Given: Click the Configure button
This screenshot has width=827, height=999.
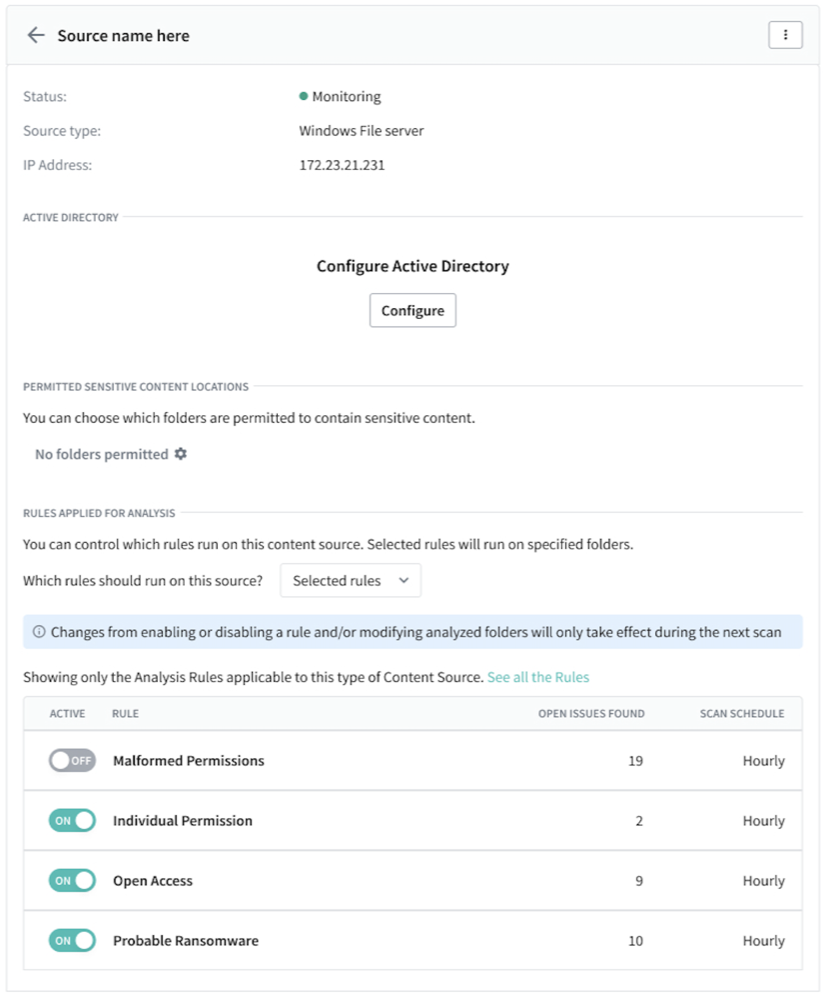Looking at the screenshot, I should click(412, 310).
